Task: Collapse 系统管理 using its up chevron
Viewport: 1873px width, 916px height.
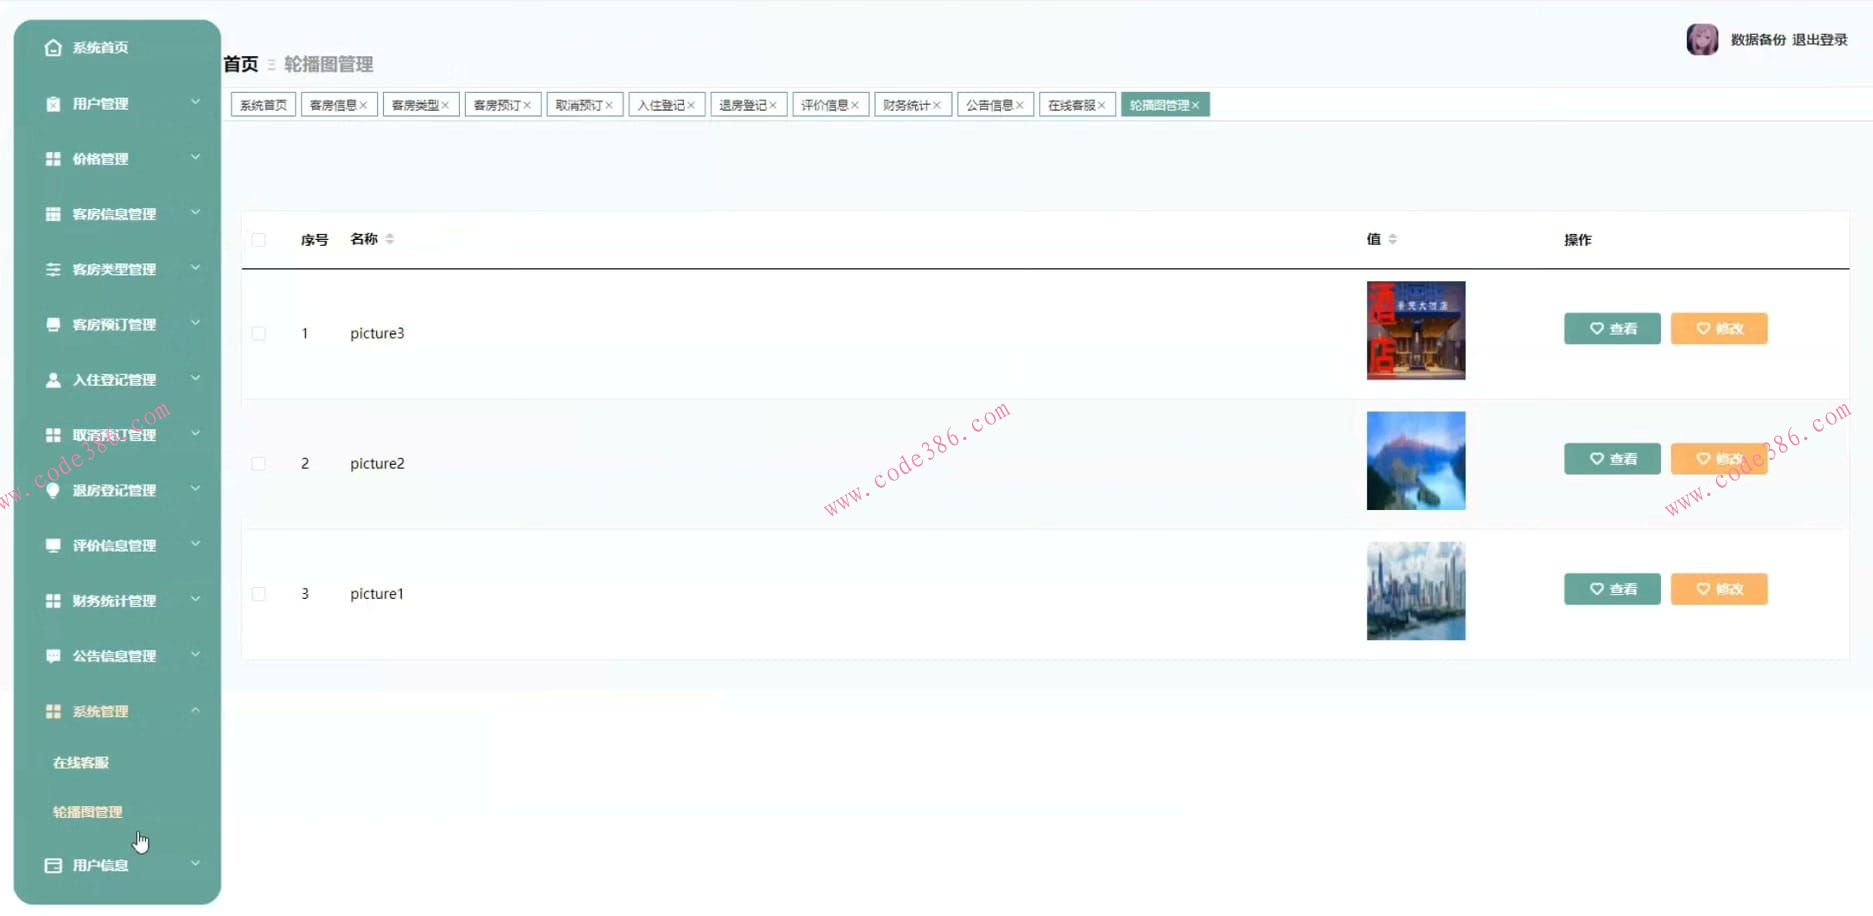Action: 196,710
